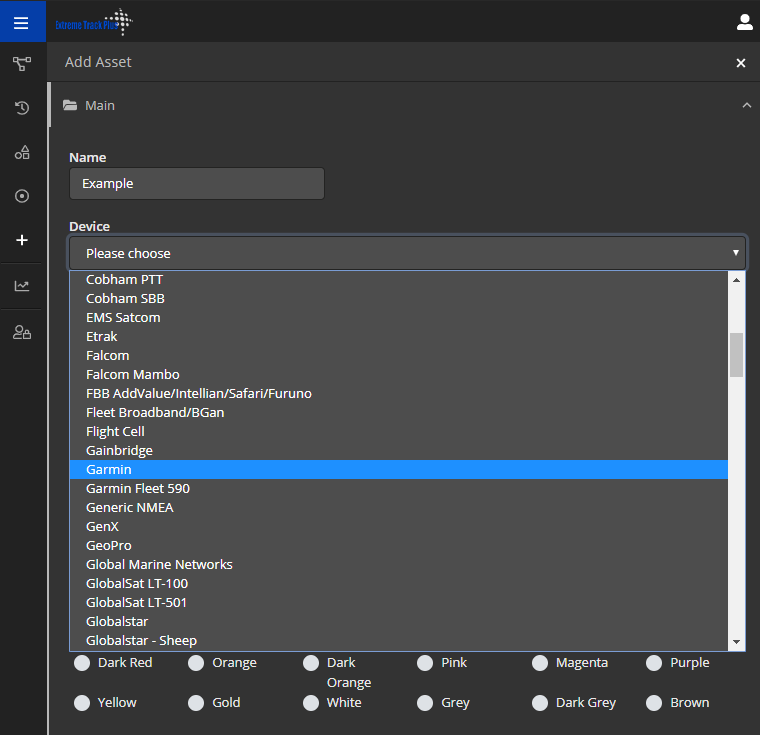This screenshot has height=735, width=760.
Task: Select GeoPro device option
Action: [398, 545]
